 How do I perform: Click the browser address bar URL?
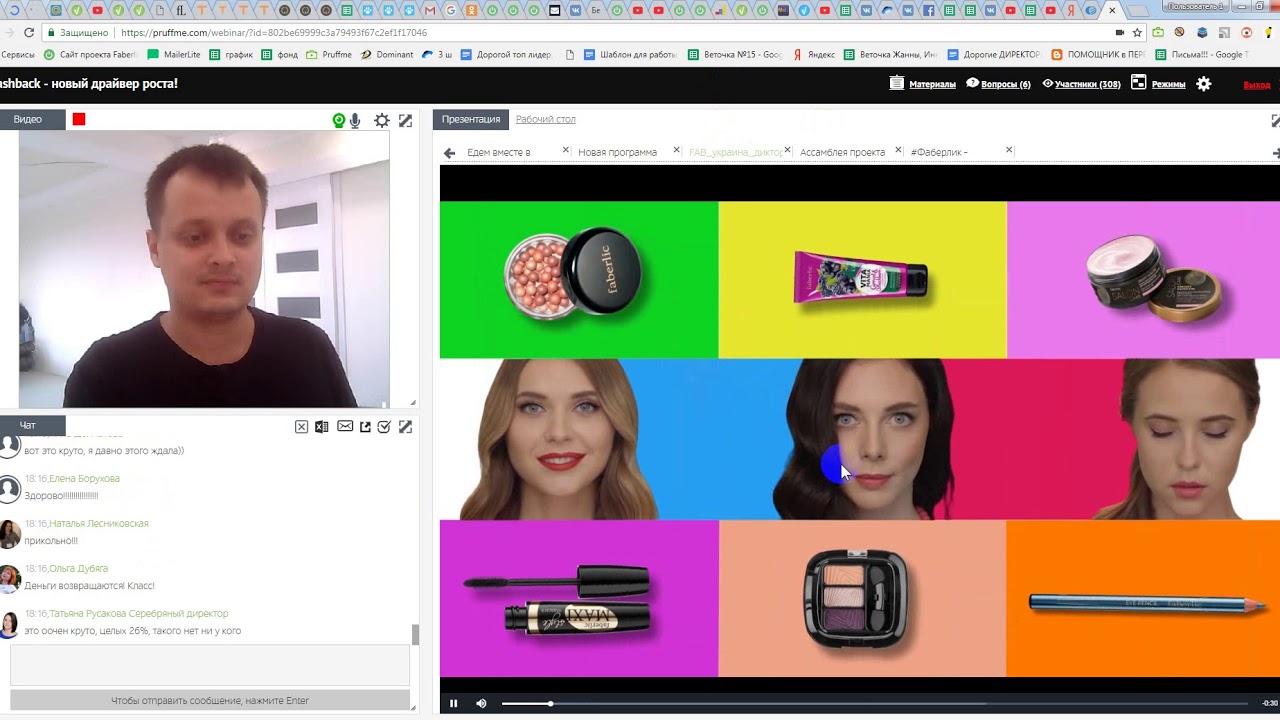(274, 33)
